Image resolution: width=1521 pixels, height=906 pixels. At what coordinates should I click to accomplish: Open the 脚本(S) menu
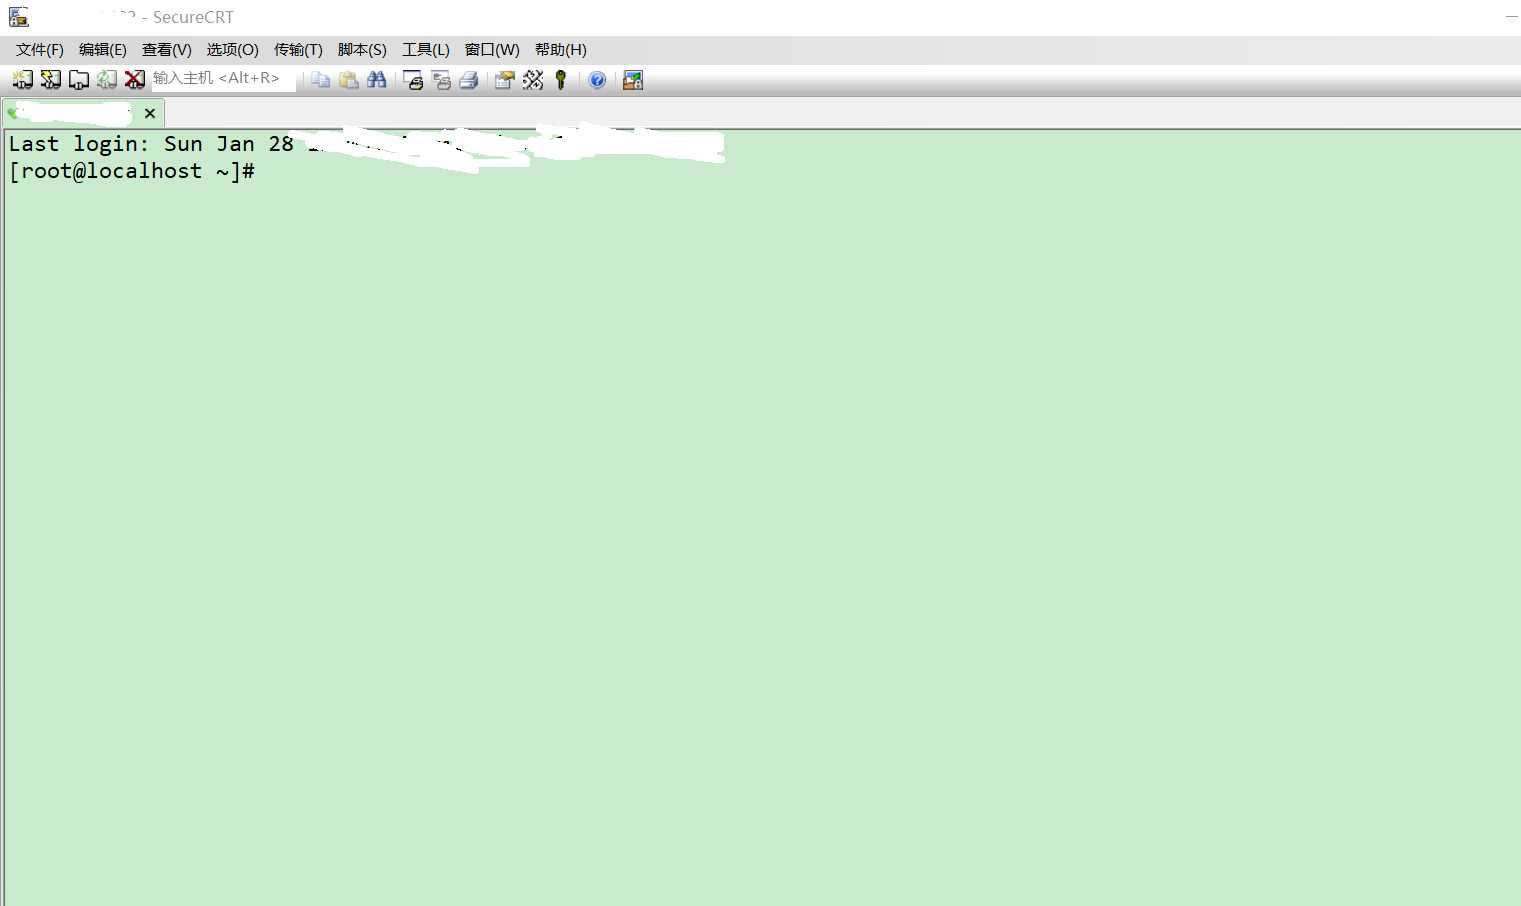(362, 50)
